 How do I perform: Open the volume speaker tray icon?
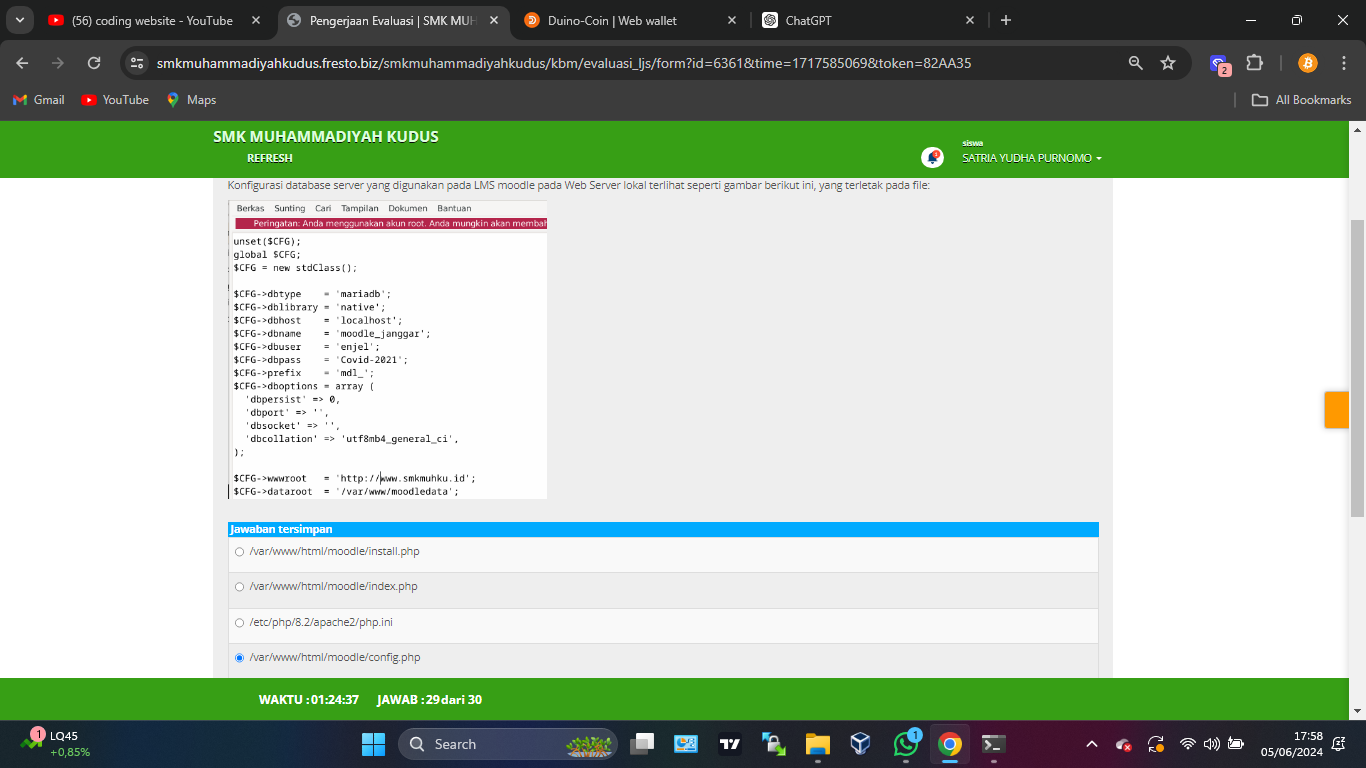pos(1212,744)
